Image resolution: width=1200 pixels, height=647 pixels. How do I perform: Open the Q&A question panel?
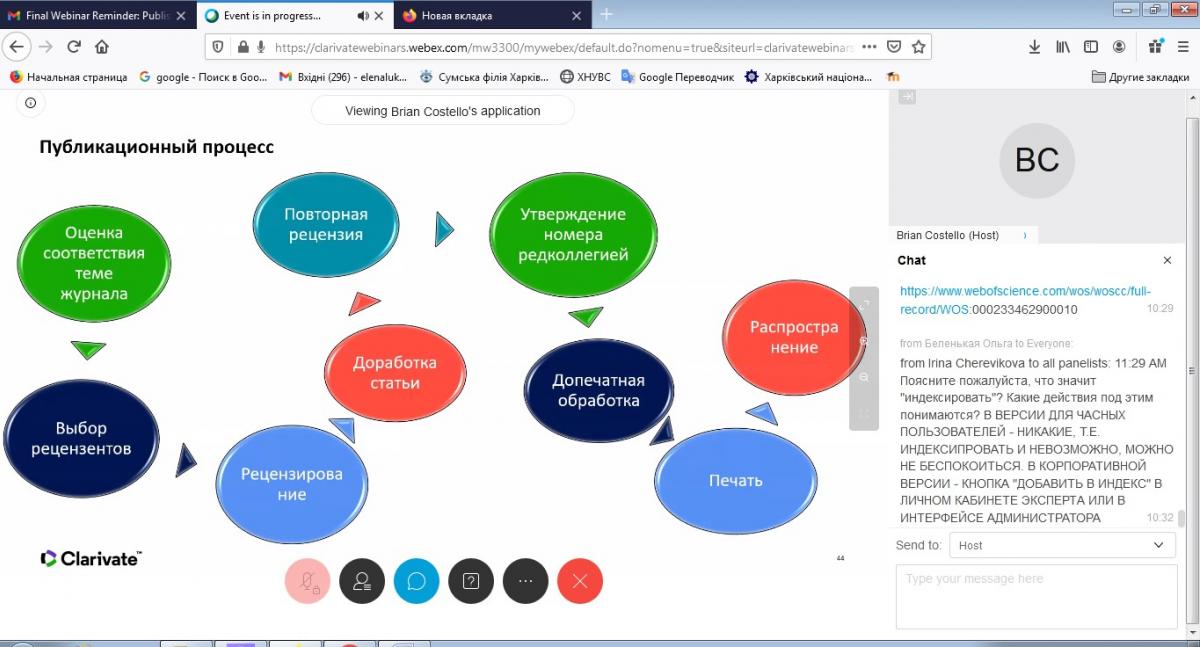pyautogui.click(x=471, y=581)
